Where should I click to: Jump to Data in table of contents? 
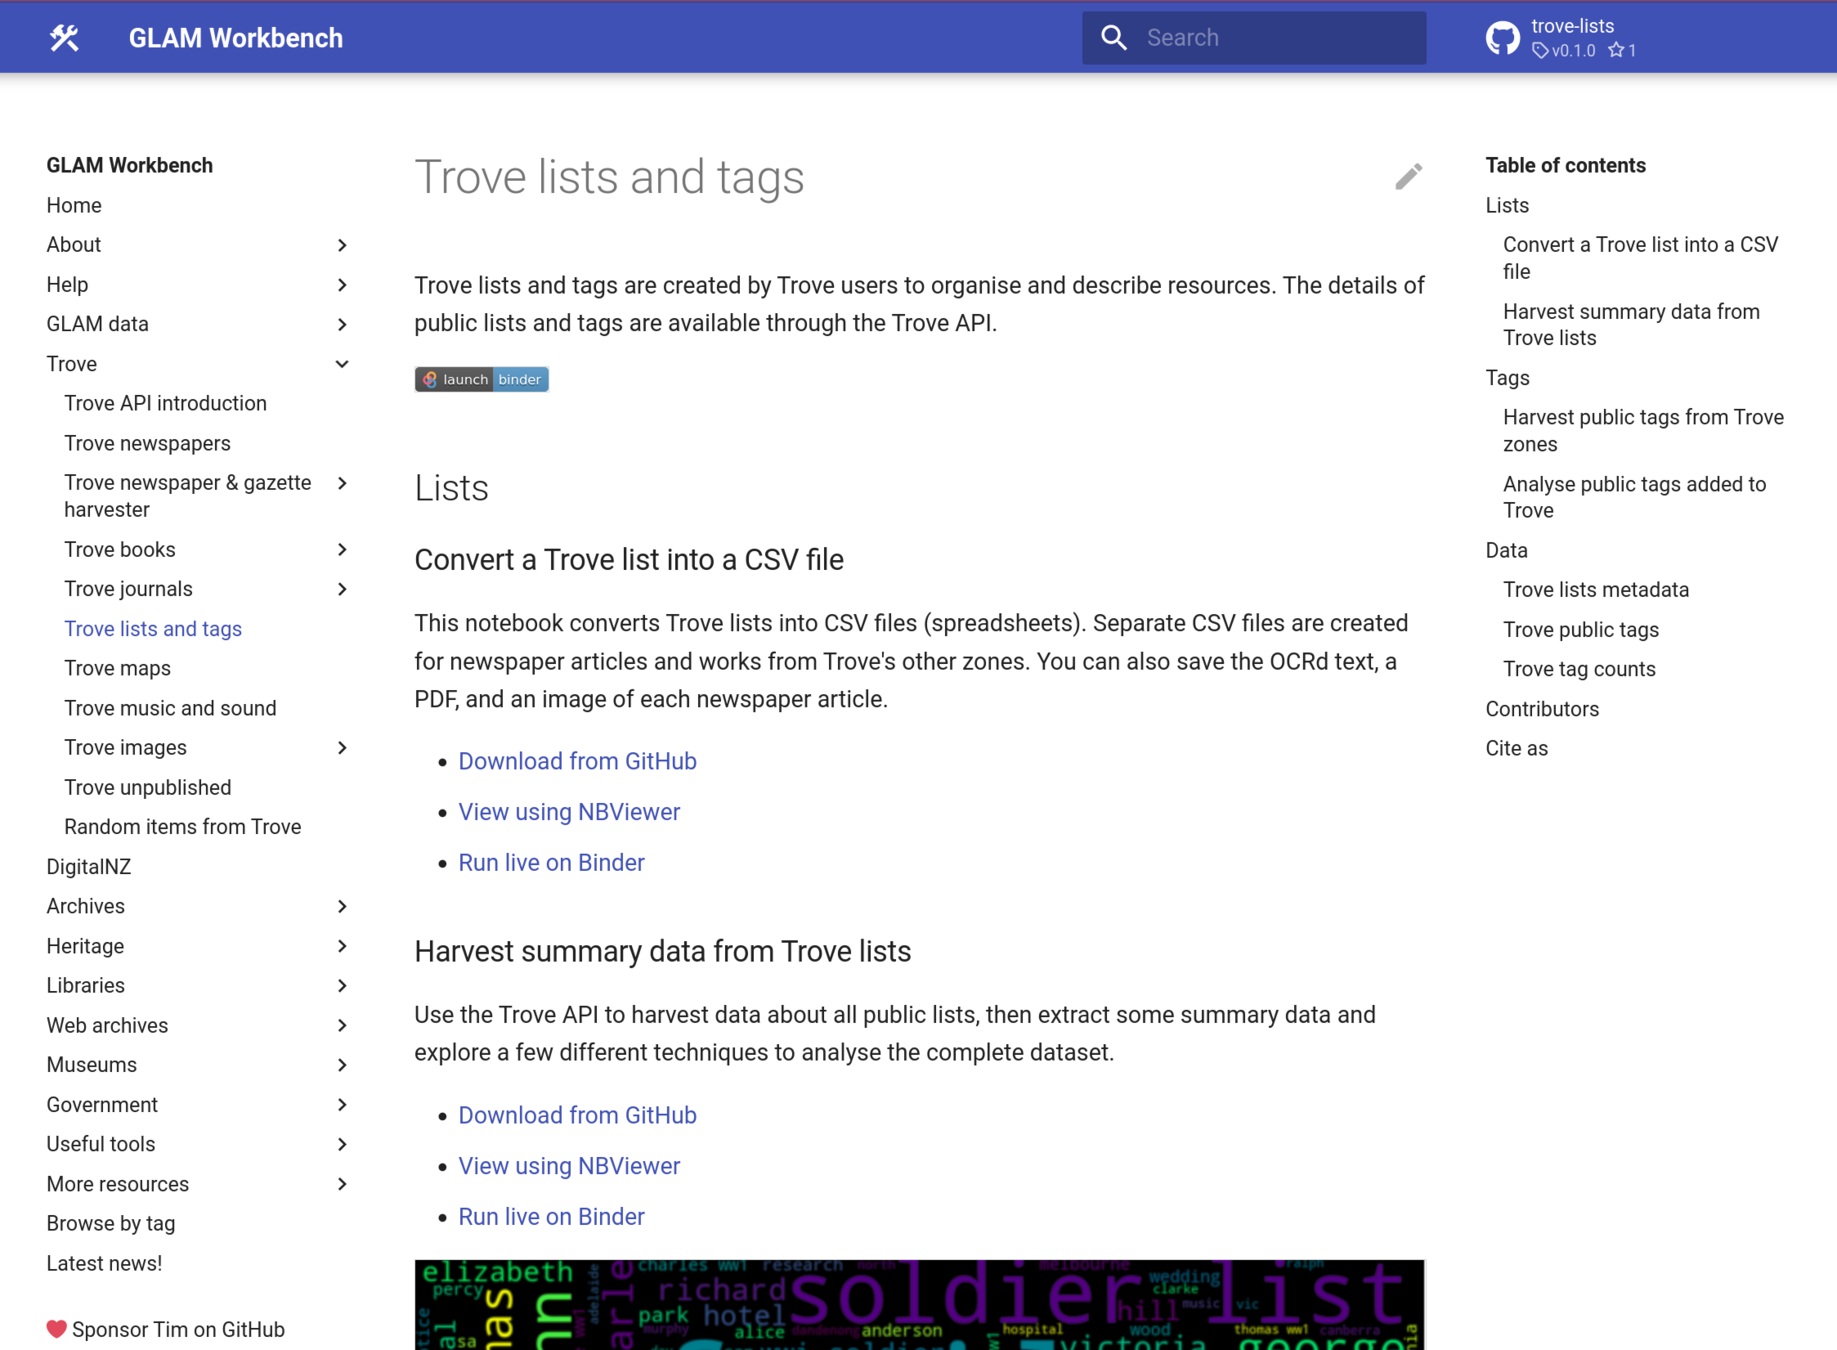(1506, 550)
